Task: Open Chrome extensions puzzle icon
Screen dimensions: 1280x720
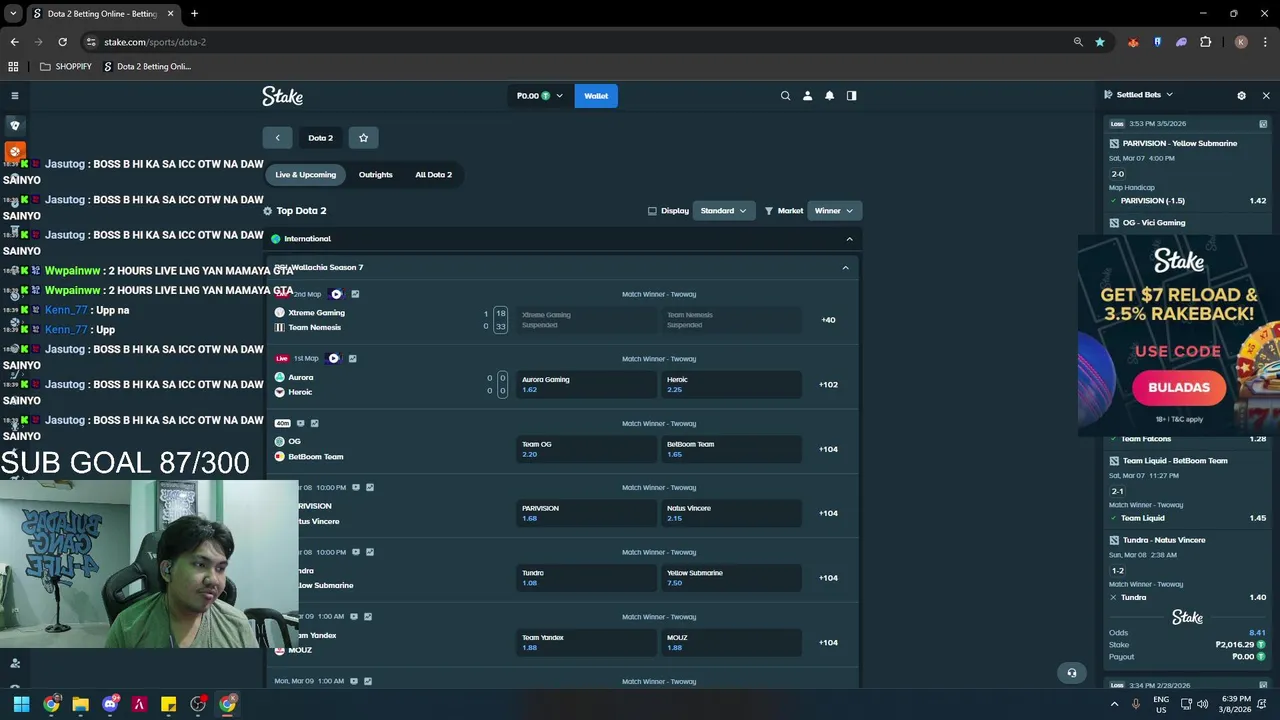Action: [x=1205, y=42]
